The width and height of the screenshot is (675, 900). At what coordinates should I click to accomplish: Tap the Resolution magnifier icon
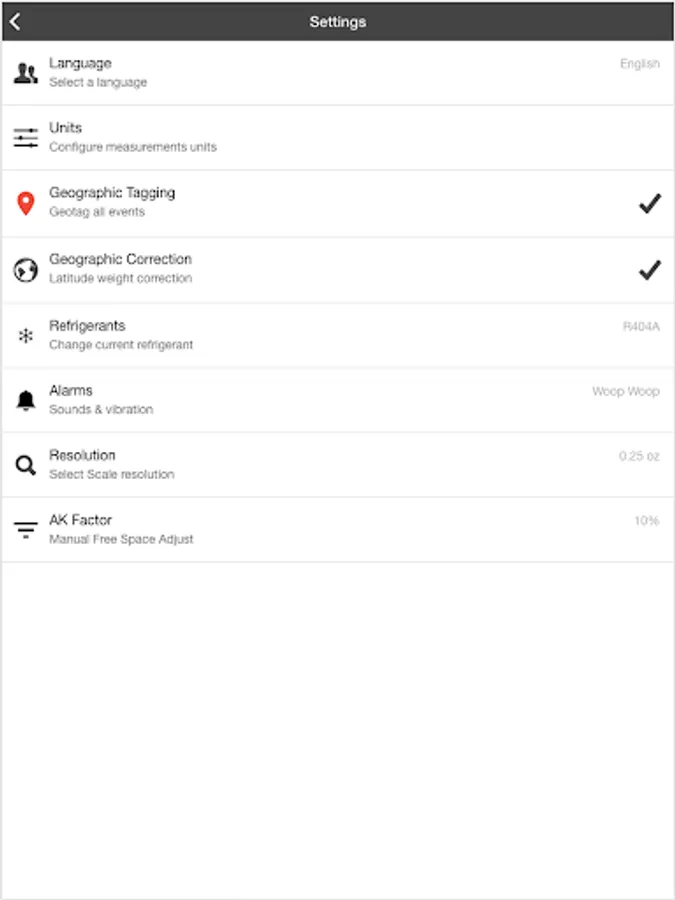pos(26,465)
